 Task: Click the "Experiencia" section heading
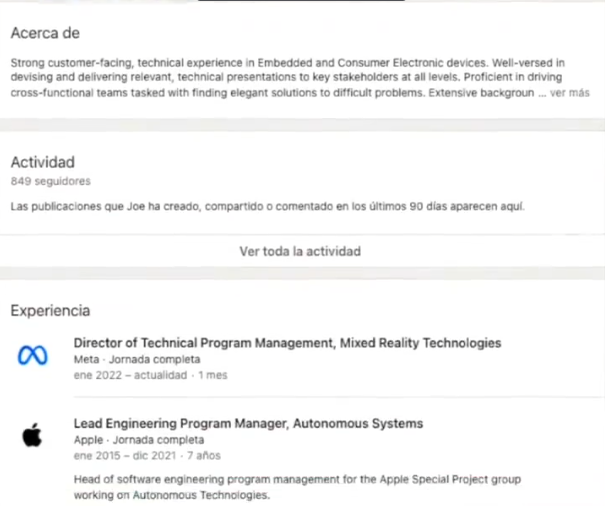tap(50, 311)
